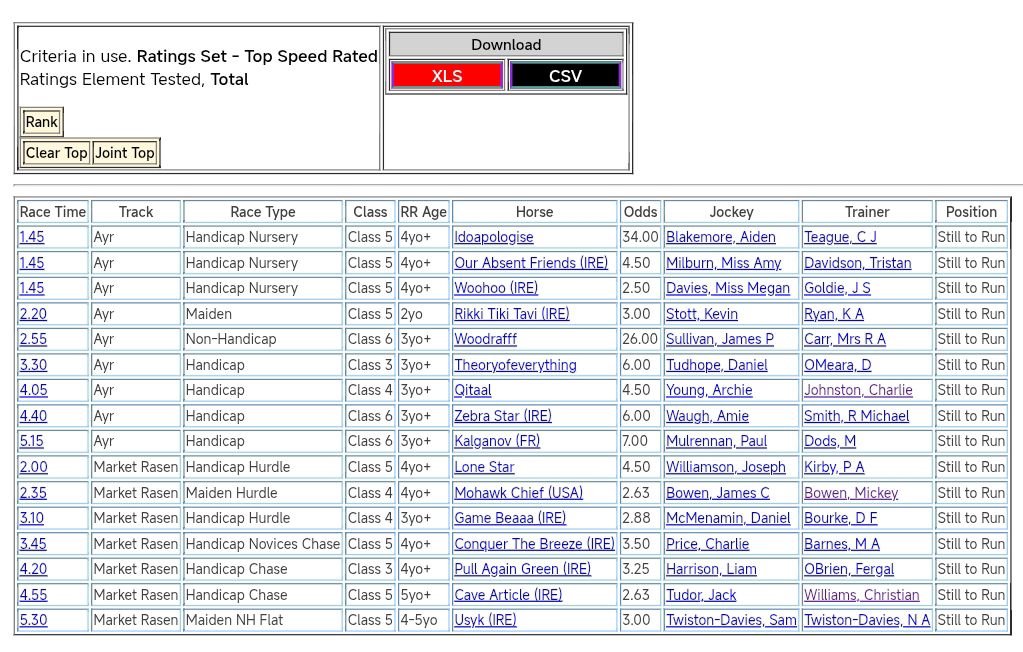Open jockey Blakemore, Aiden's page
The width and height of the screenshot is (1023, 652).
click(x=720, y=237)
